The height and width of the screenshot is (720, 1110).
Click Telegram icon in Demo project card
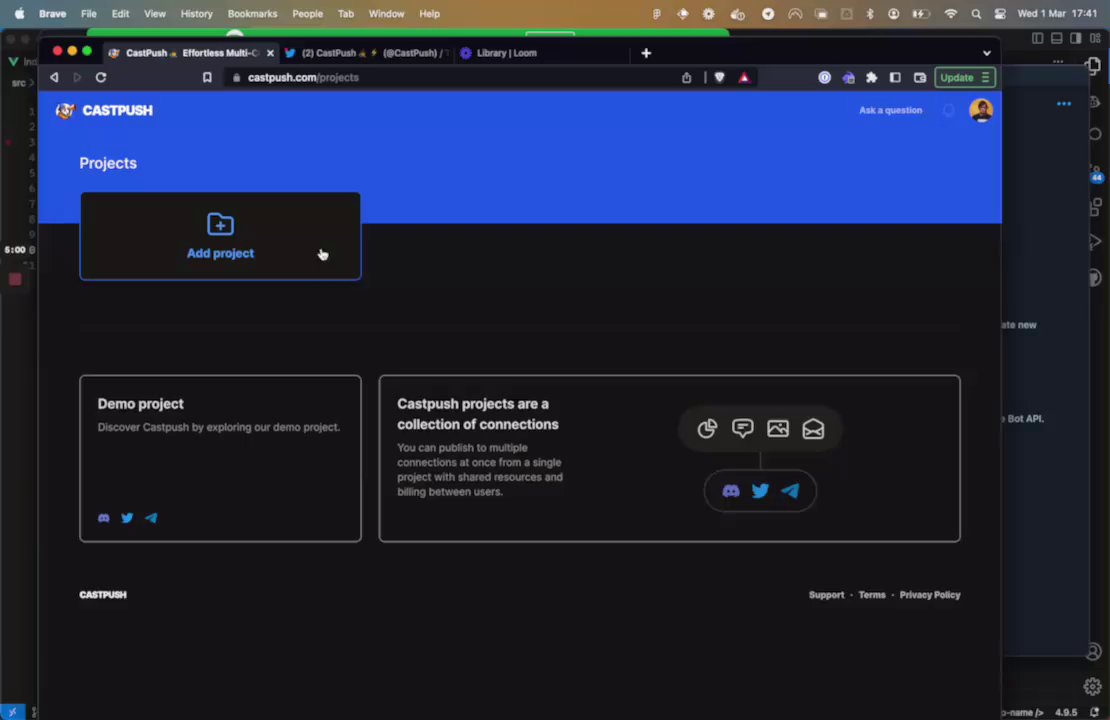(151, 518)
